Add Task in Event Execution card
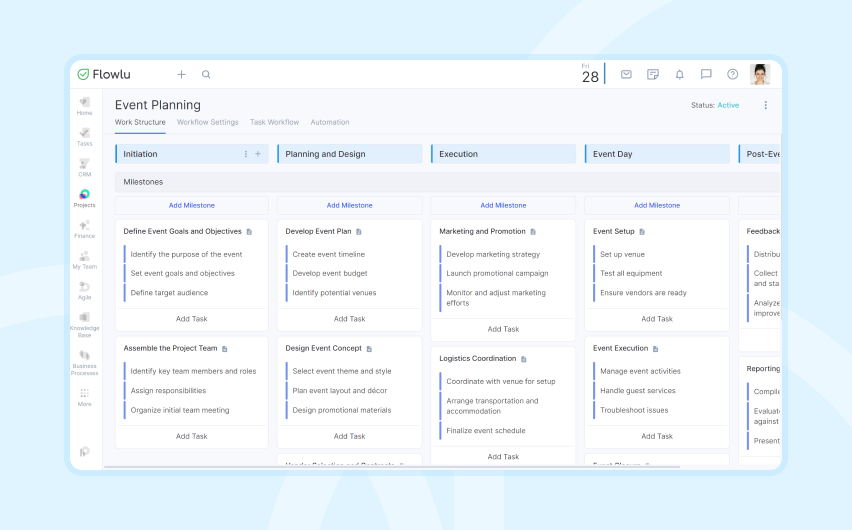 pyautogui.click(x=657, y=437)
